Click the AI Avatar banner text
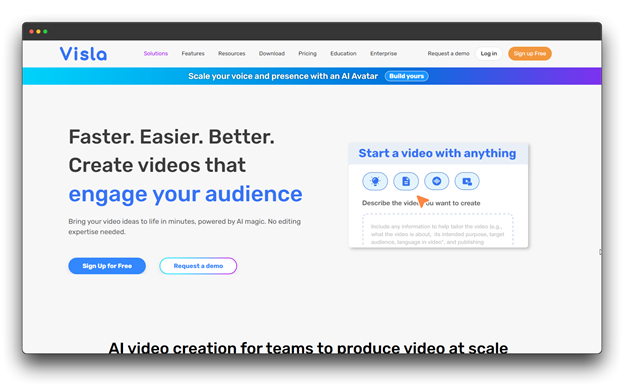624x387 pixels. 283,76
